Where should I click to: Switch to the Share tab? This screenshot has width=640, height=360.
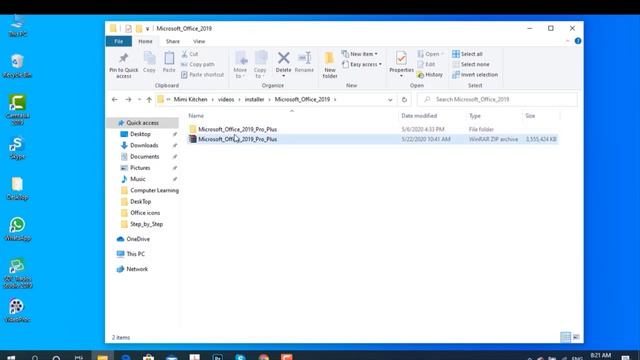(173, 41)
